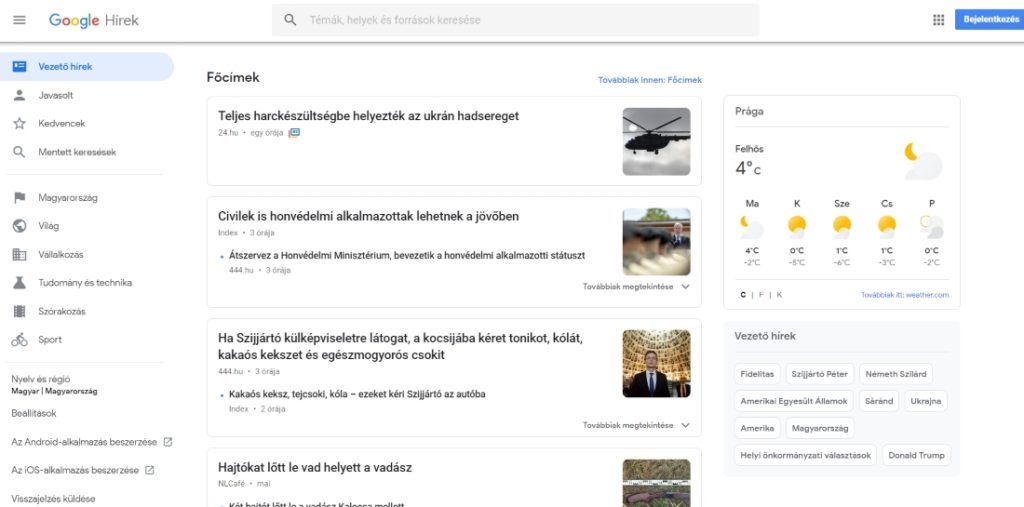
Task: Select Sáránd topic chip
Action: point(878,401)
